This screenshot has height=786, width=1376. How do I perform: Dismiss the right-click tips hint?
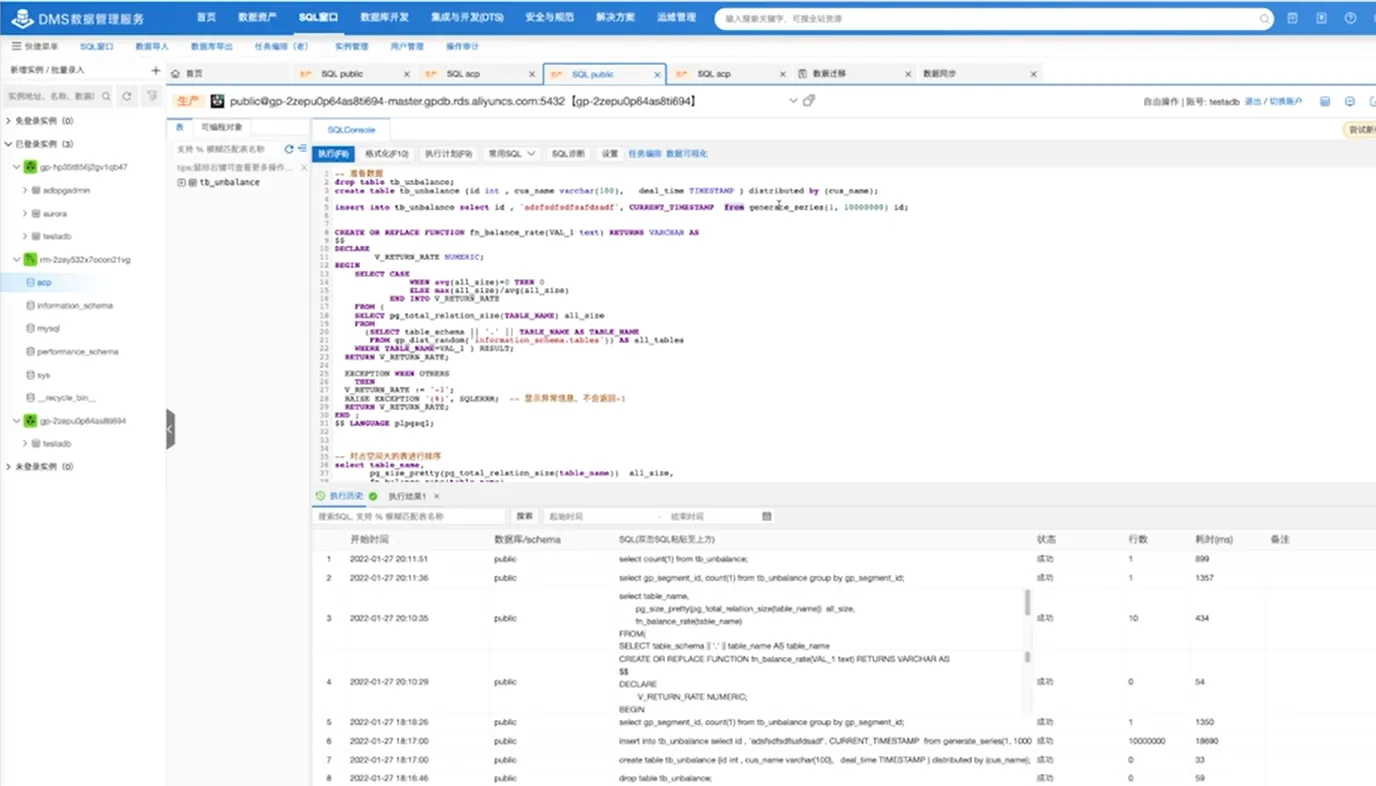pyautogui.click(x=304, y=167)
